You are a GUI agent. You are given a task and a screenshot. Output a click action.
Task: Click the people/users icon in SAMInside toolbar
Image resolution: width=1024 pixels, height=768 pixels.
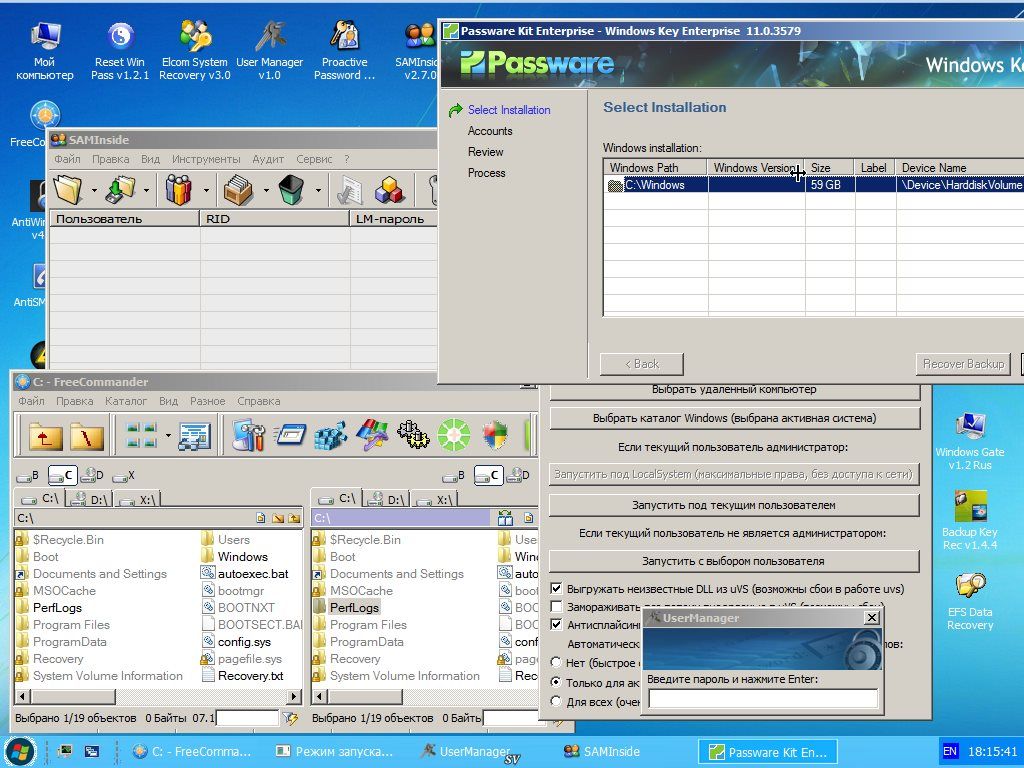click(179, 189)
